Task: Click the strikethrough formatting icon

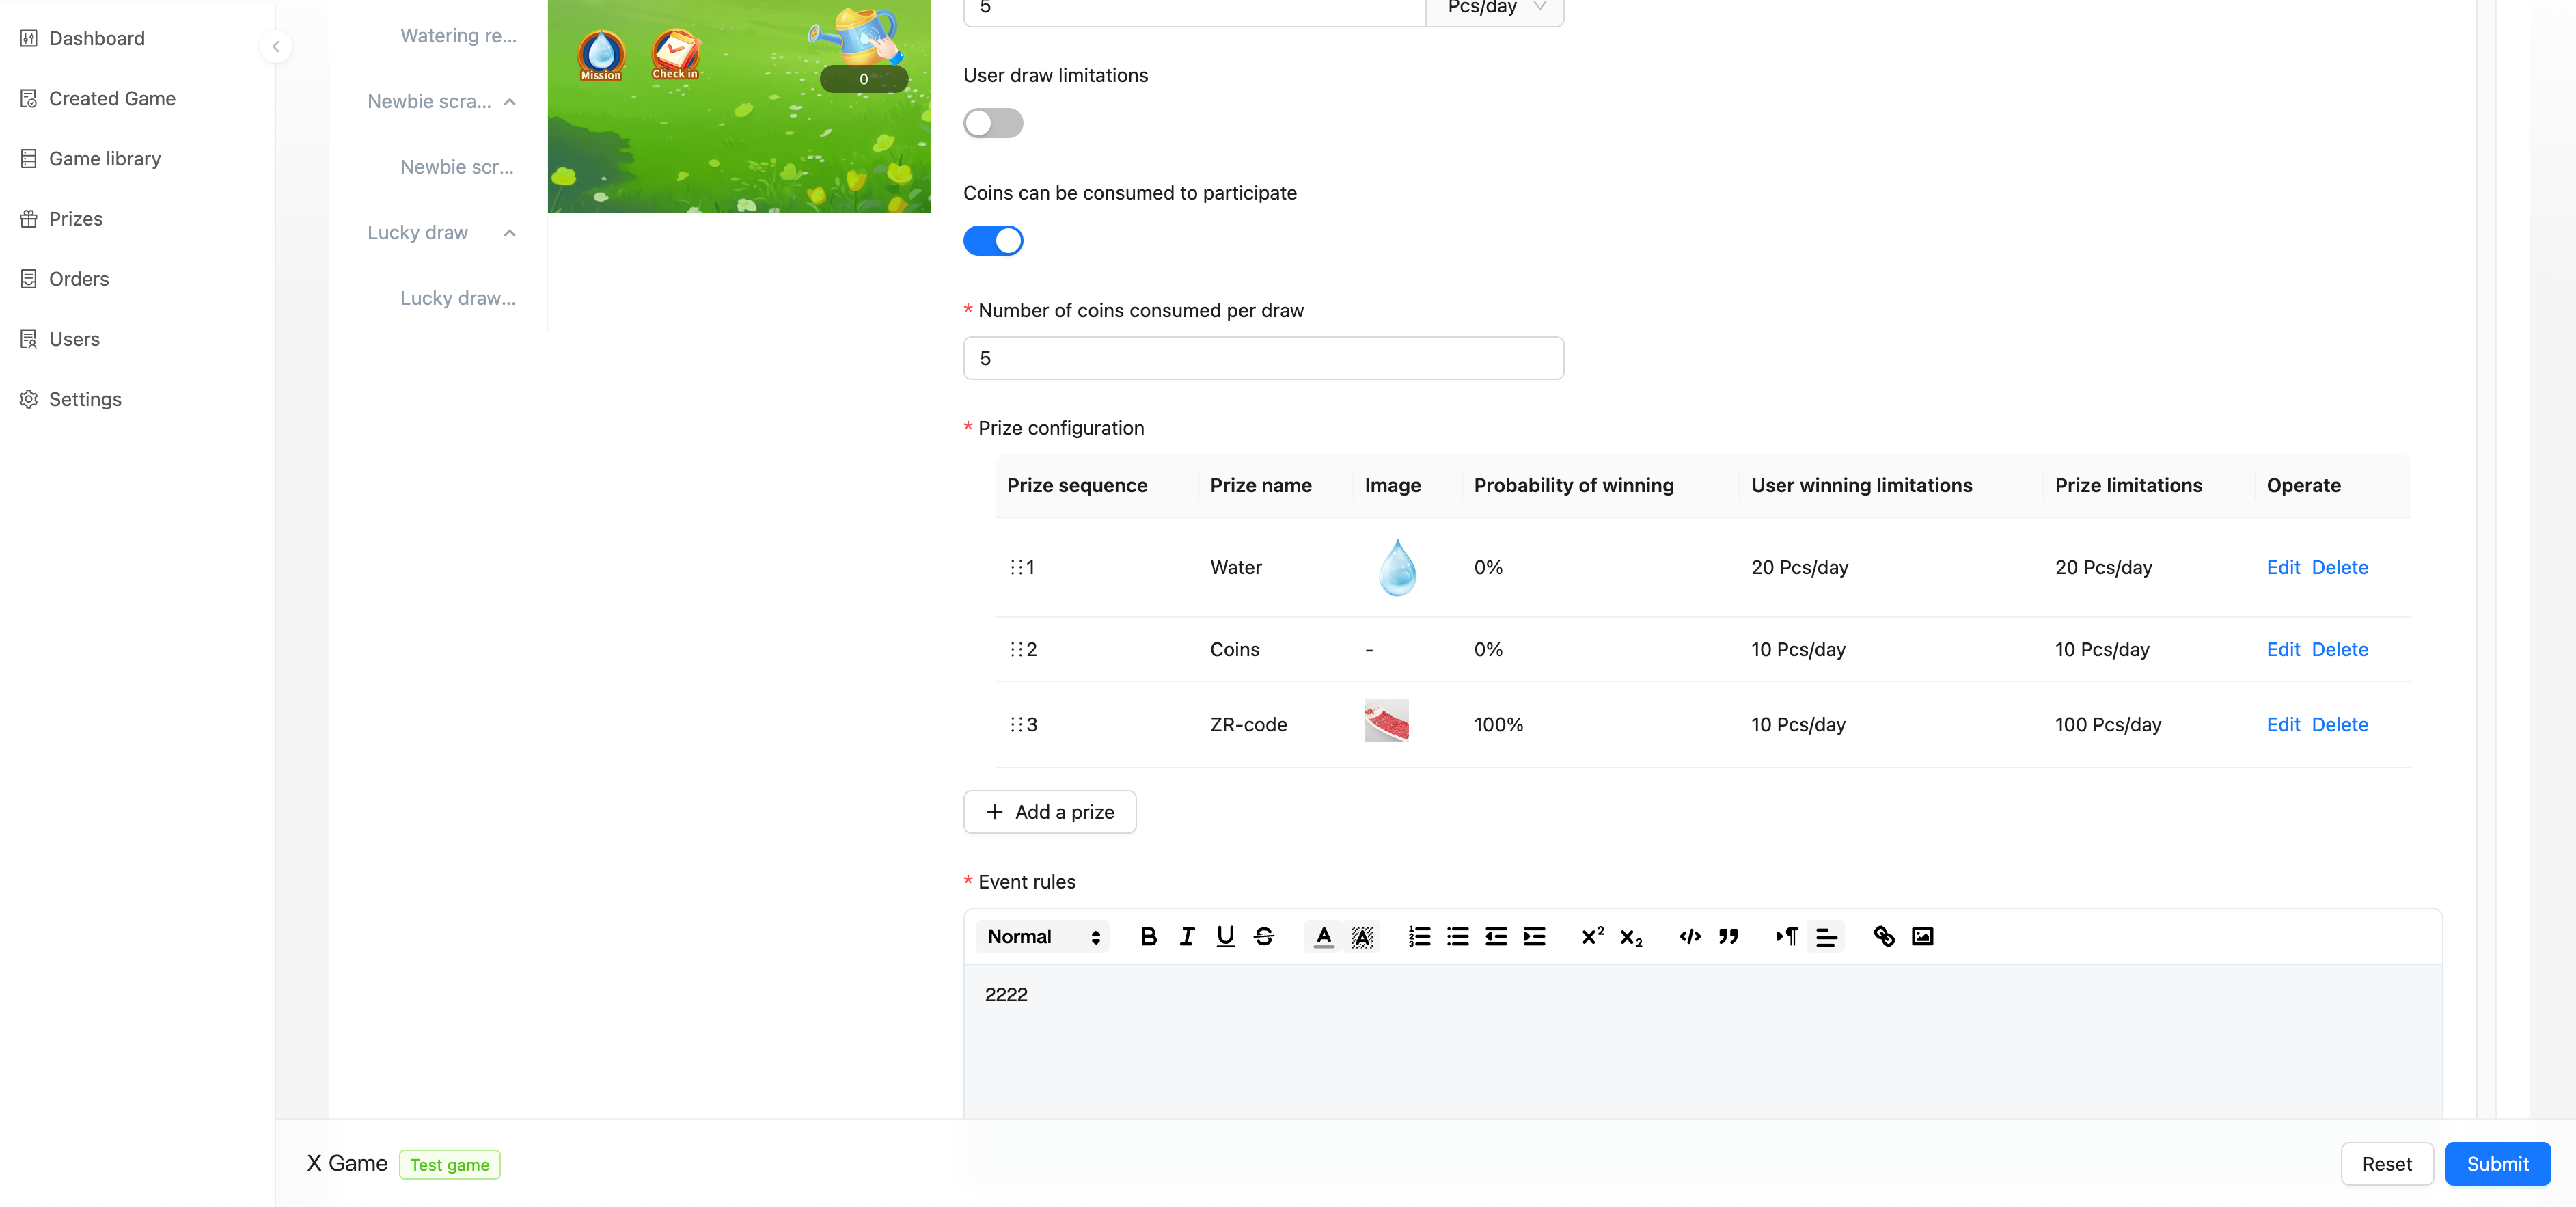Action: tap(1263, 936)
